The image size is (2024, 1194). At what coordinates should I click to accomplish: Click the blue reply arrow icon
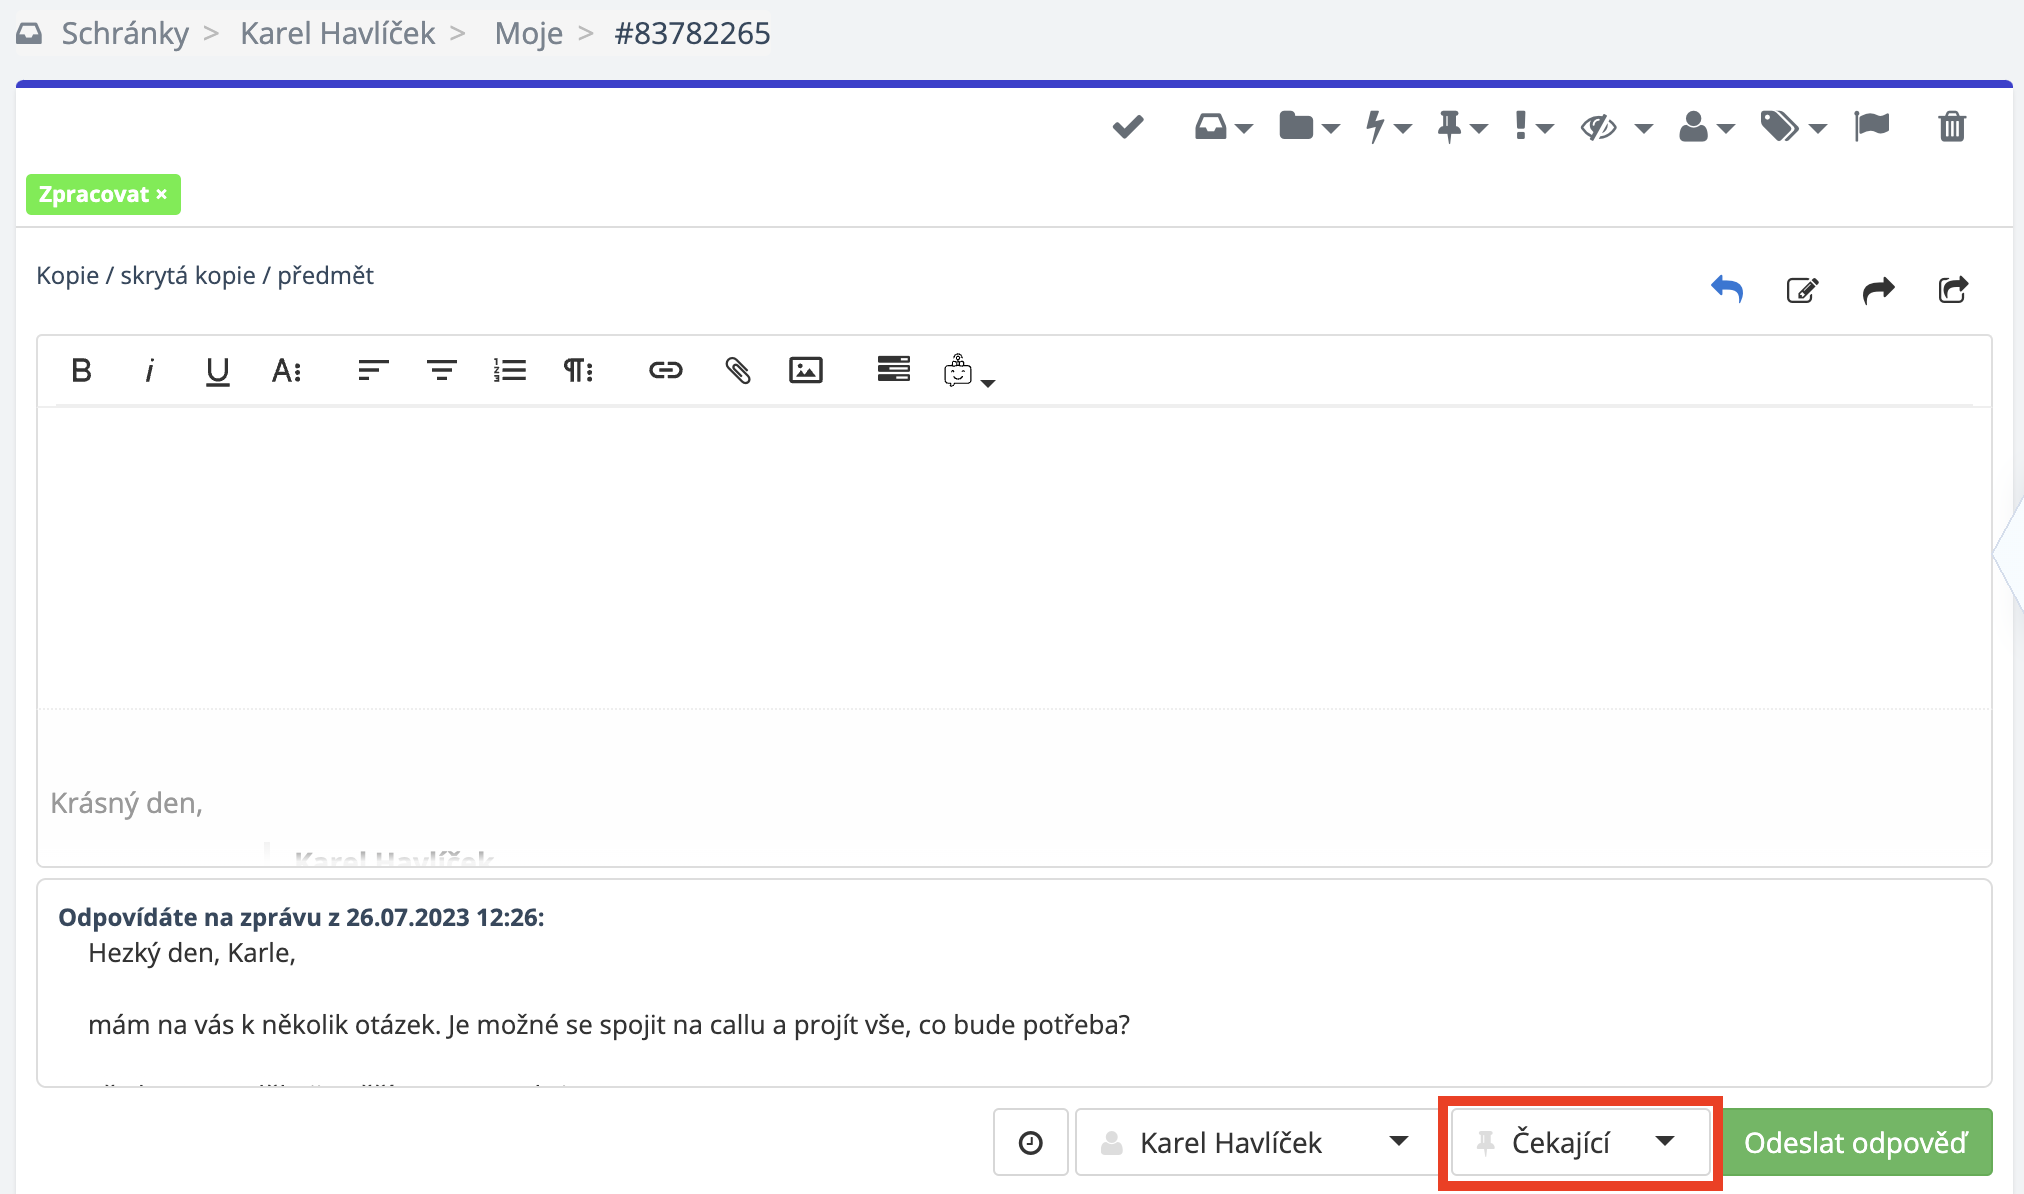[1727, 290]
